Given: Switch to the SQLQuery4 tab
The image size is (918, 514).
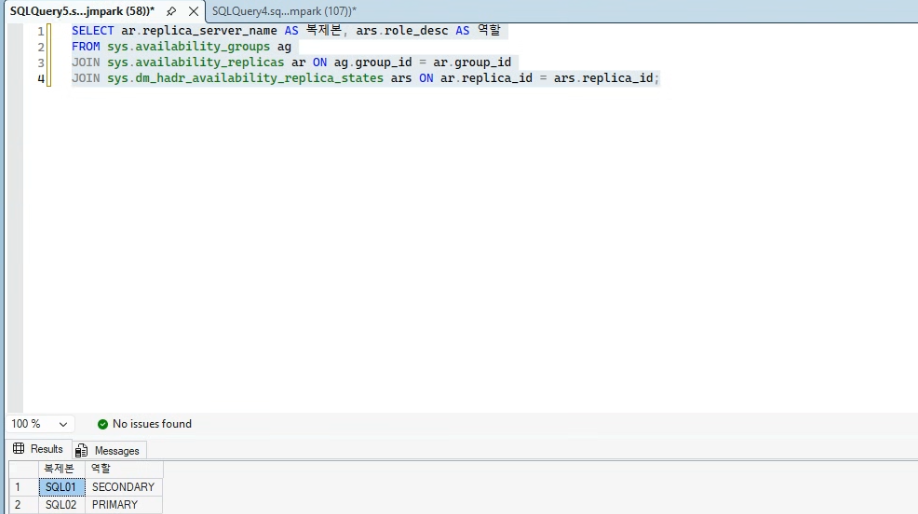Looking at the screenshot, I should pyautogui.click(x=284, y=11).
